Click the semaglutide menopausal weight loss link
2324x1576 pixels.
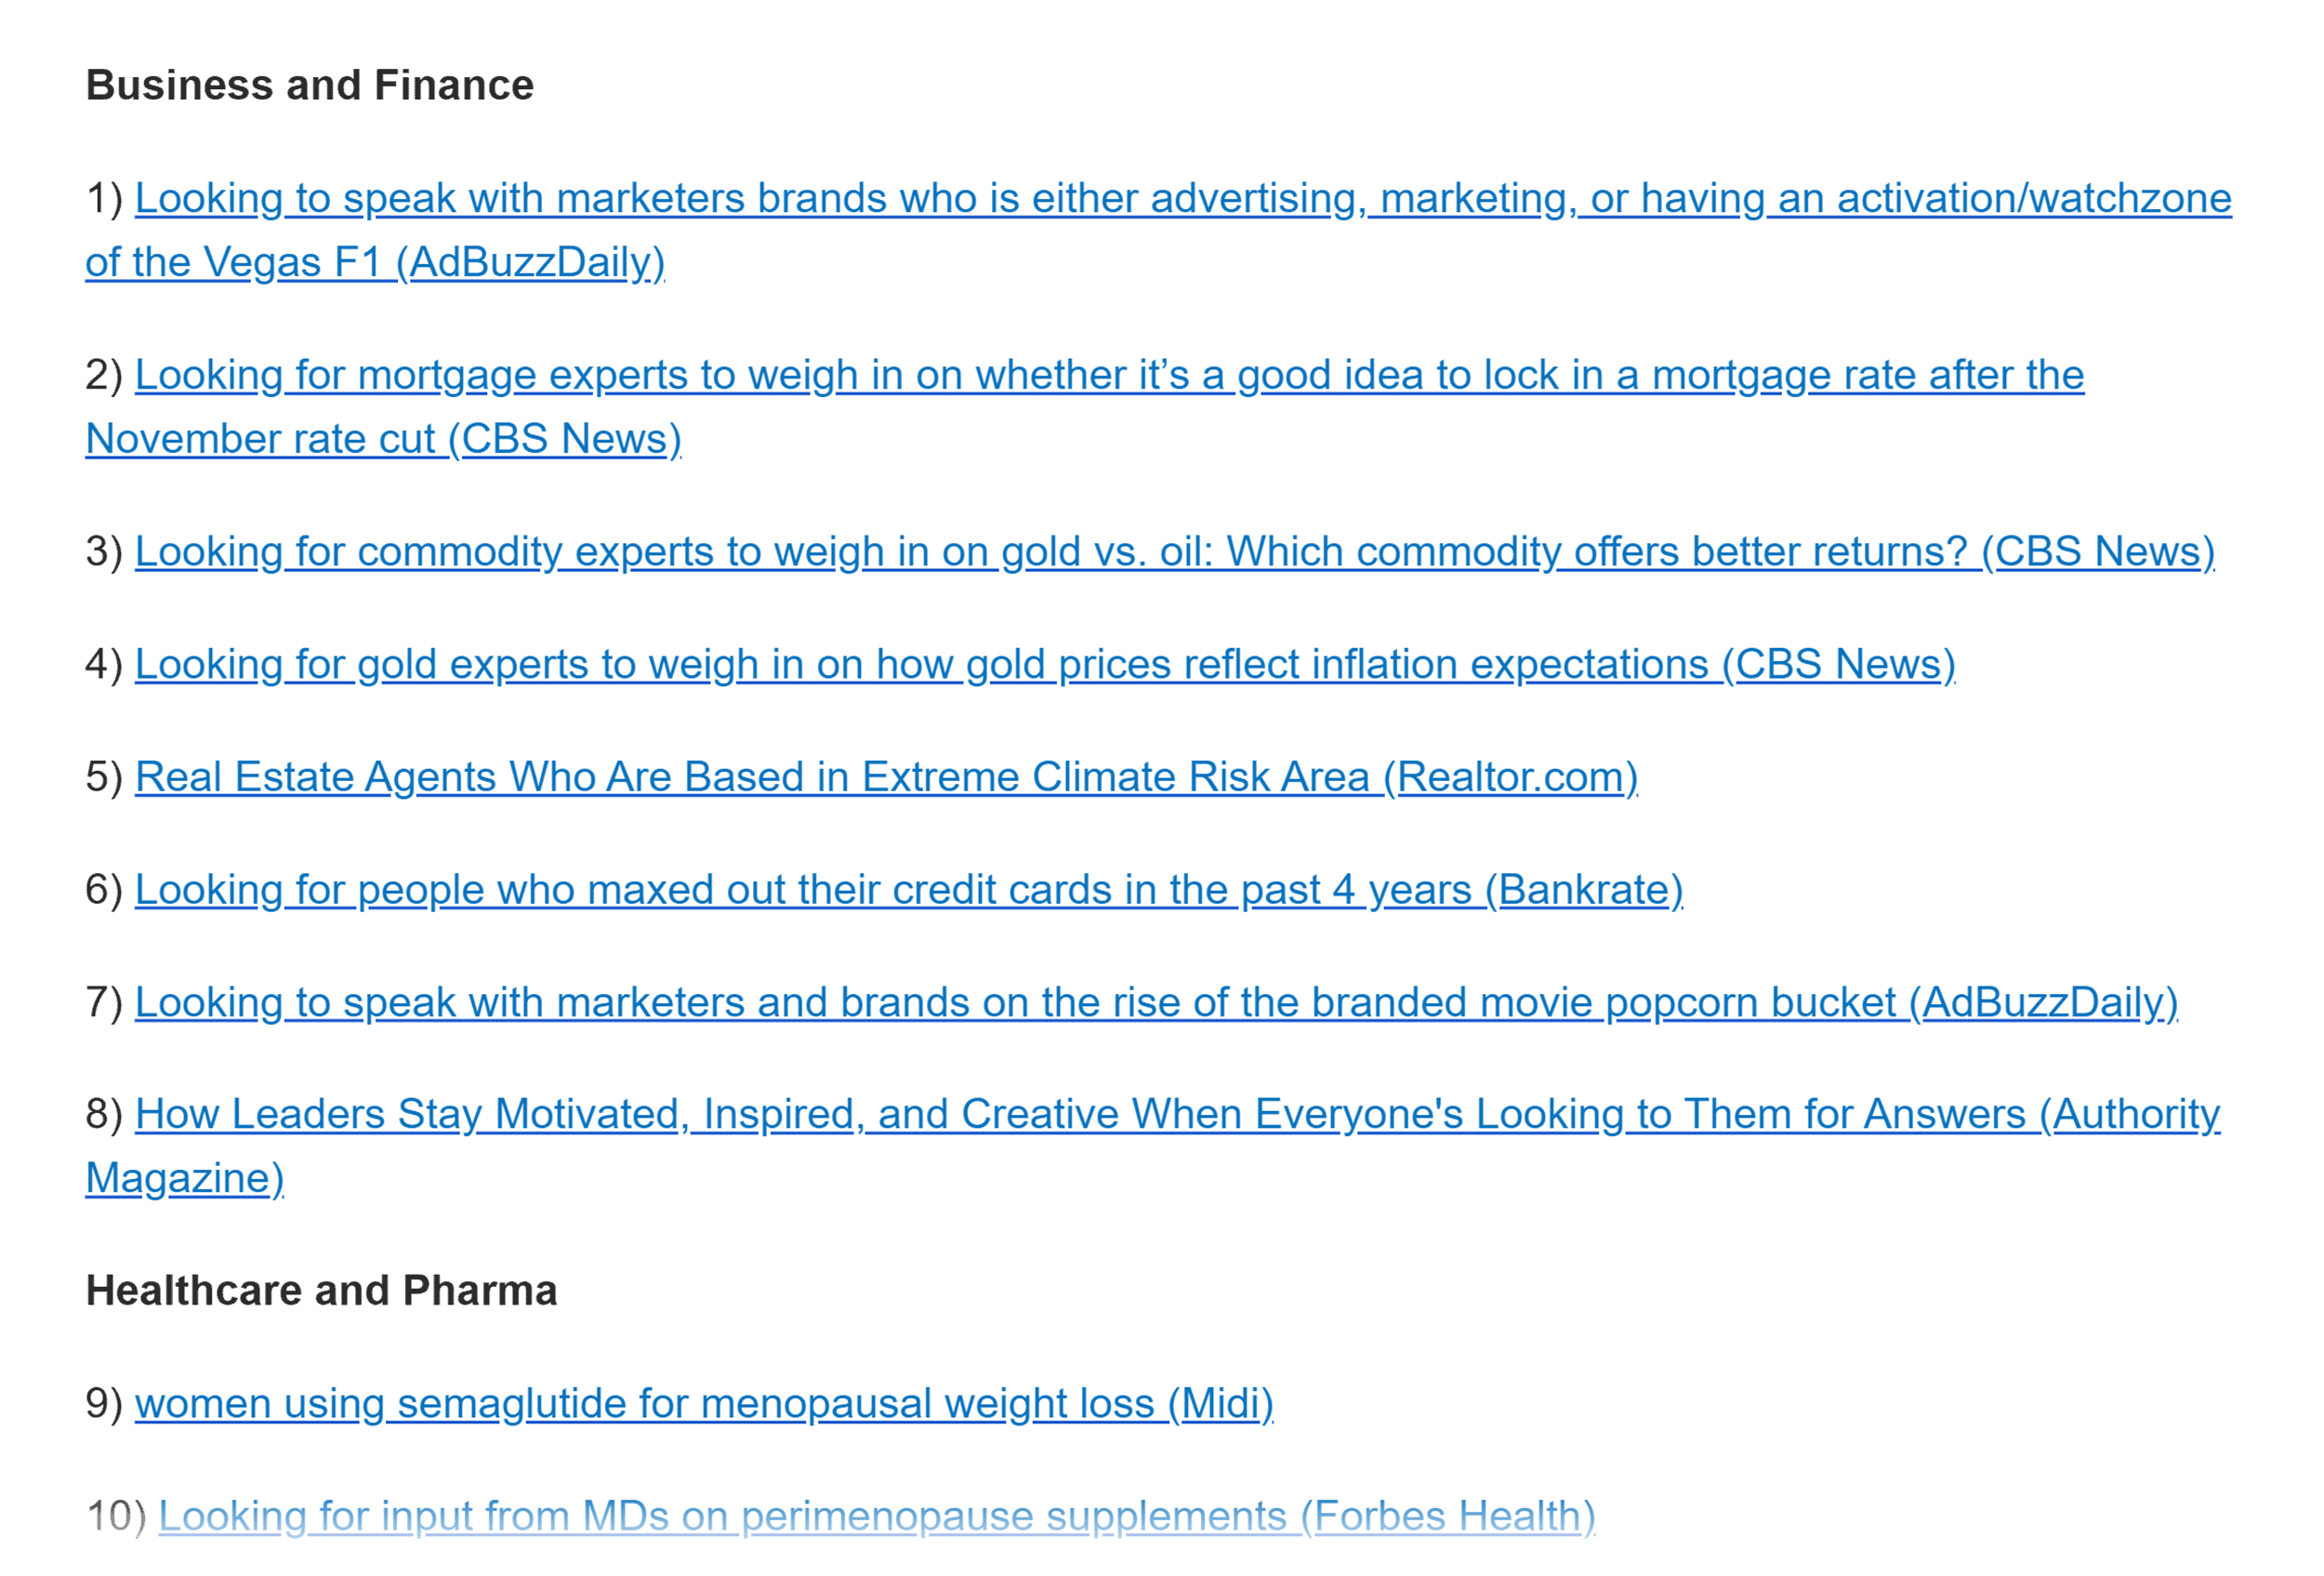point(703,1404)
